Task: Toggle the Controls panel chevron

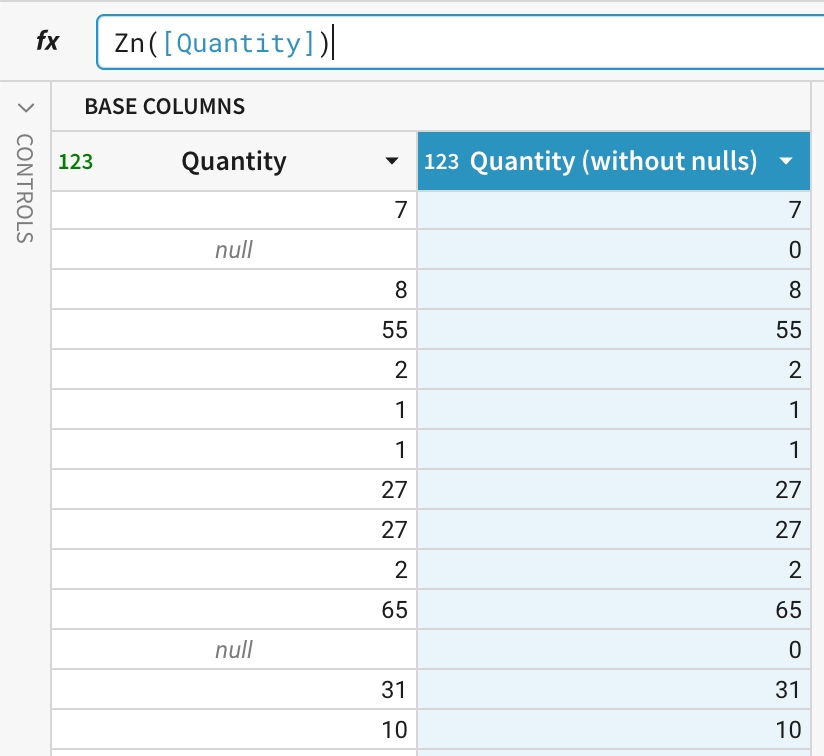Action: pyautogui.click(x=25, y=107)
